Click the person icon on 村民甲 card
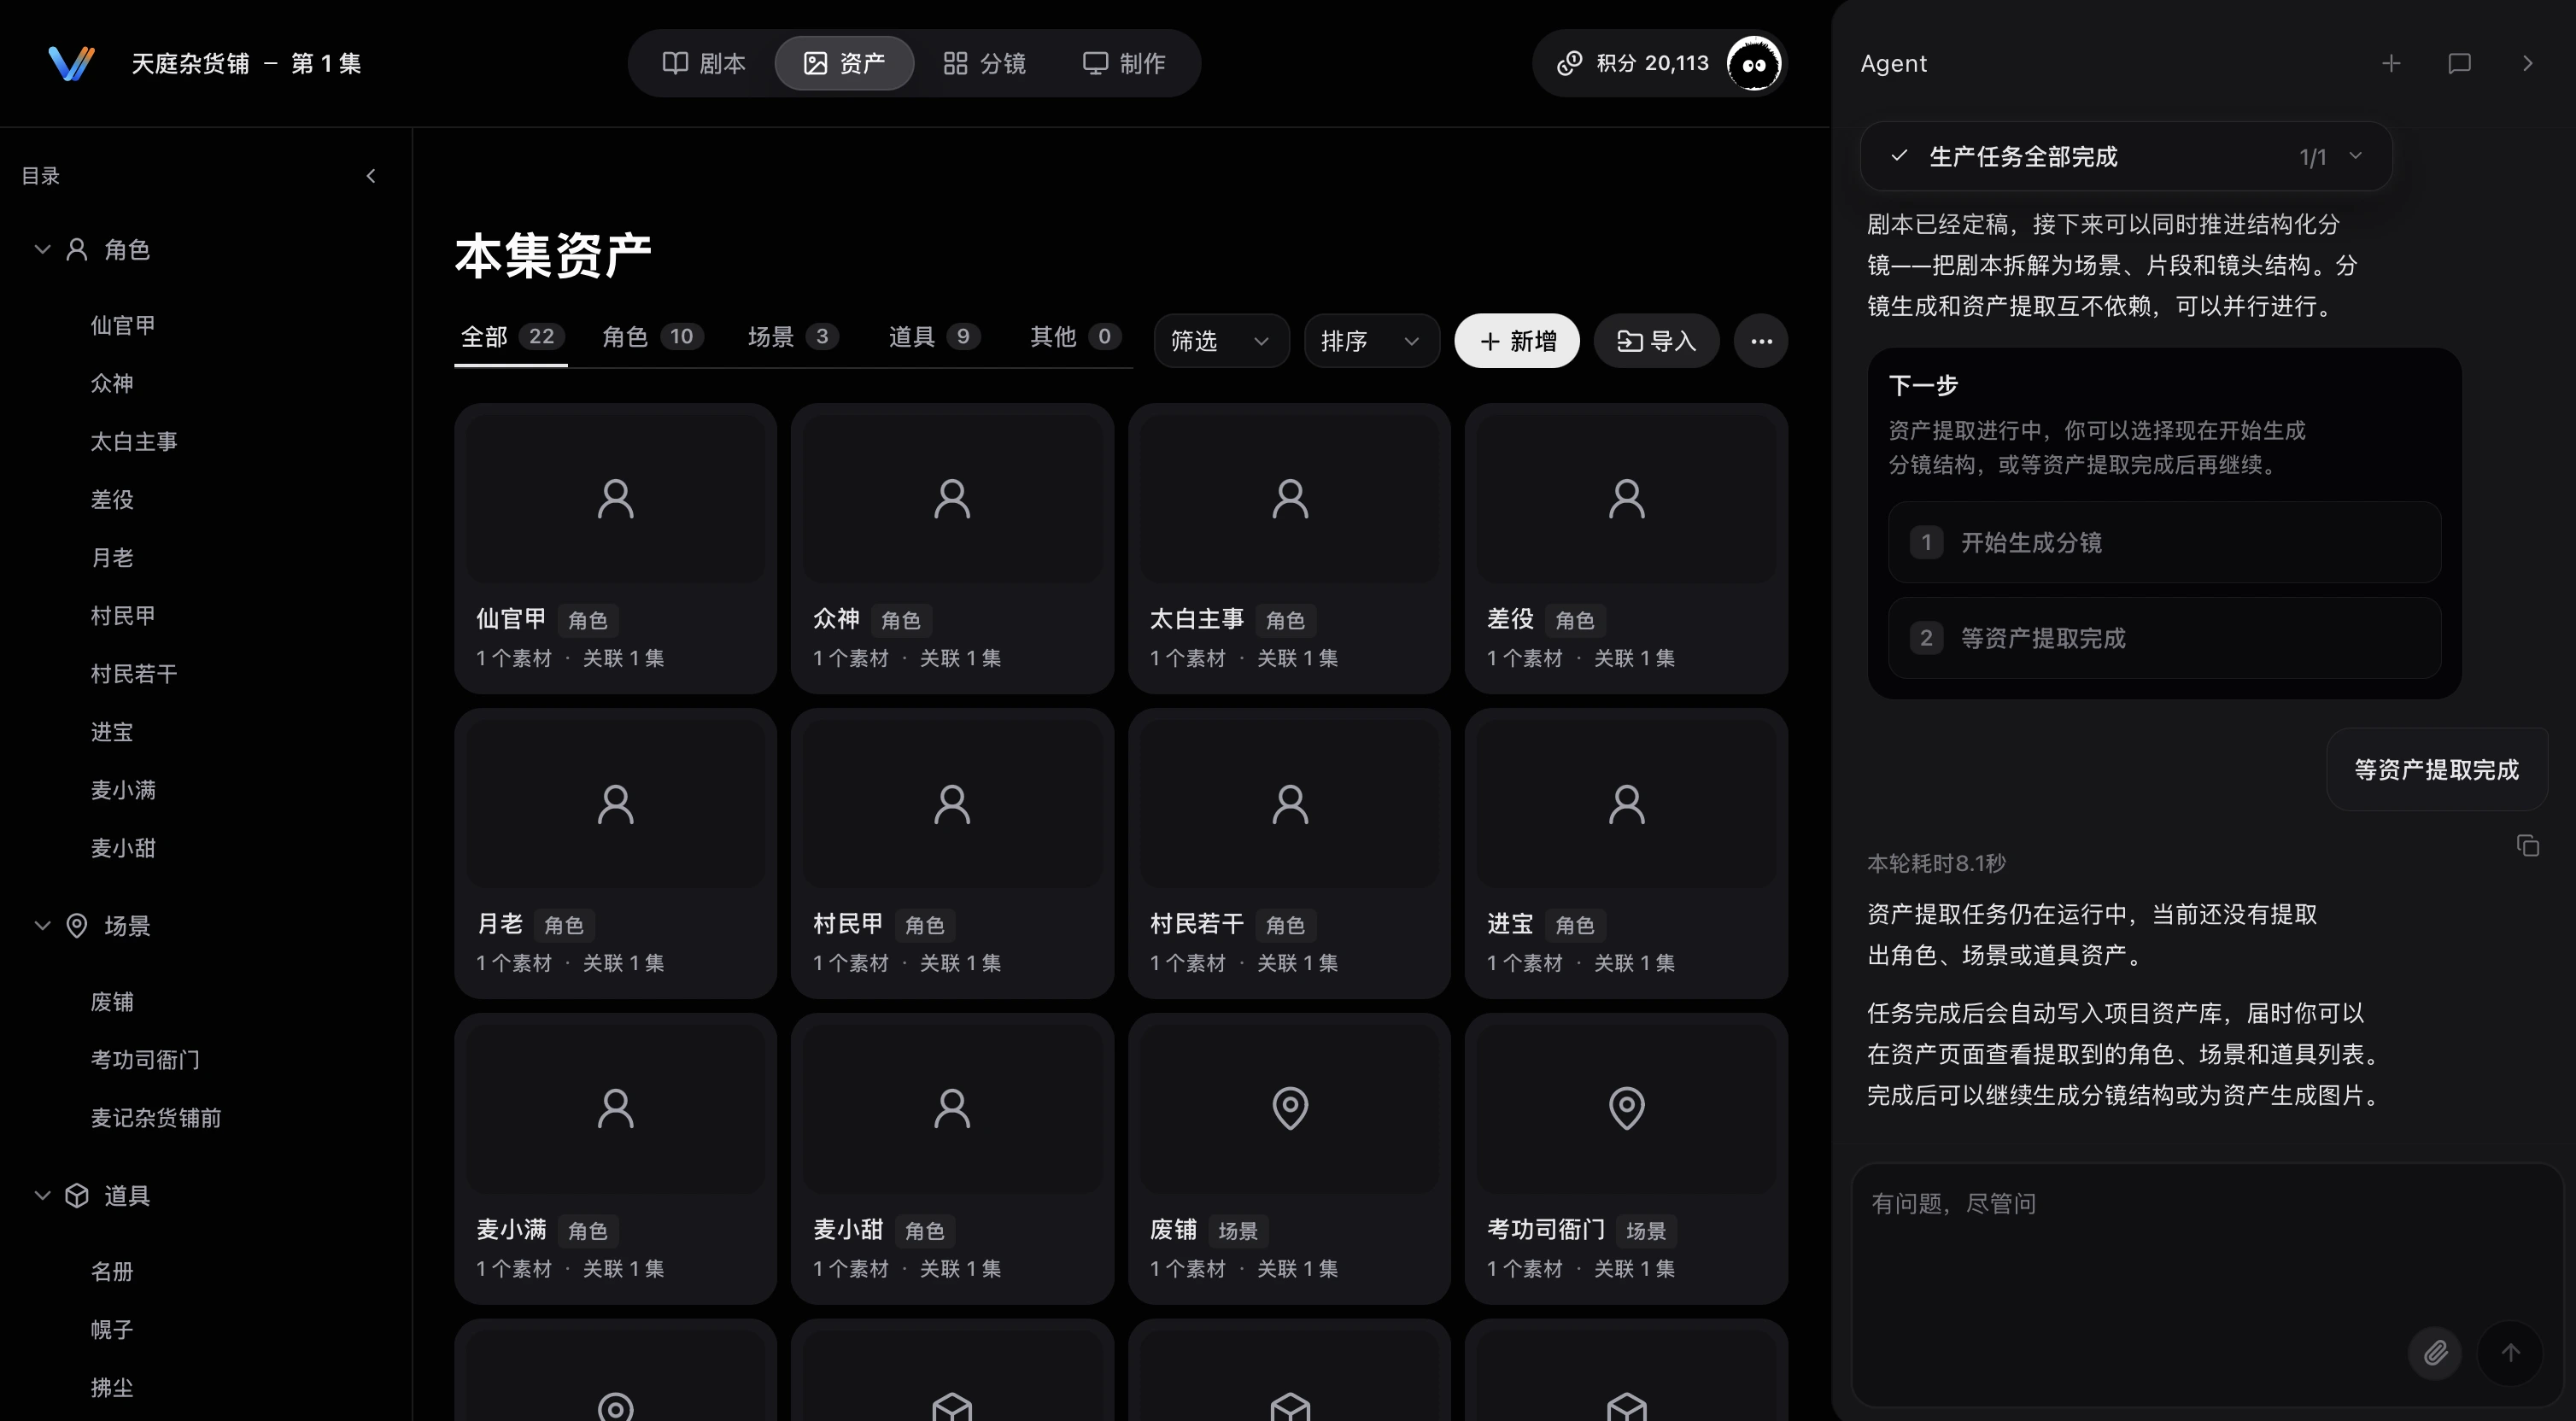The image size is (2576, 1421). tap(952, 803)
